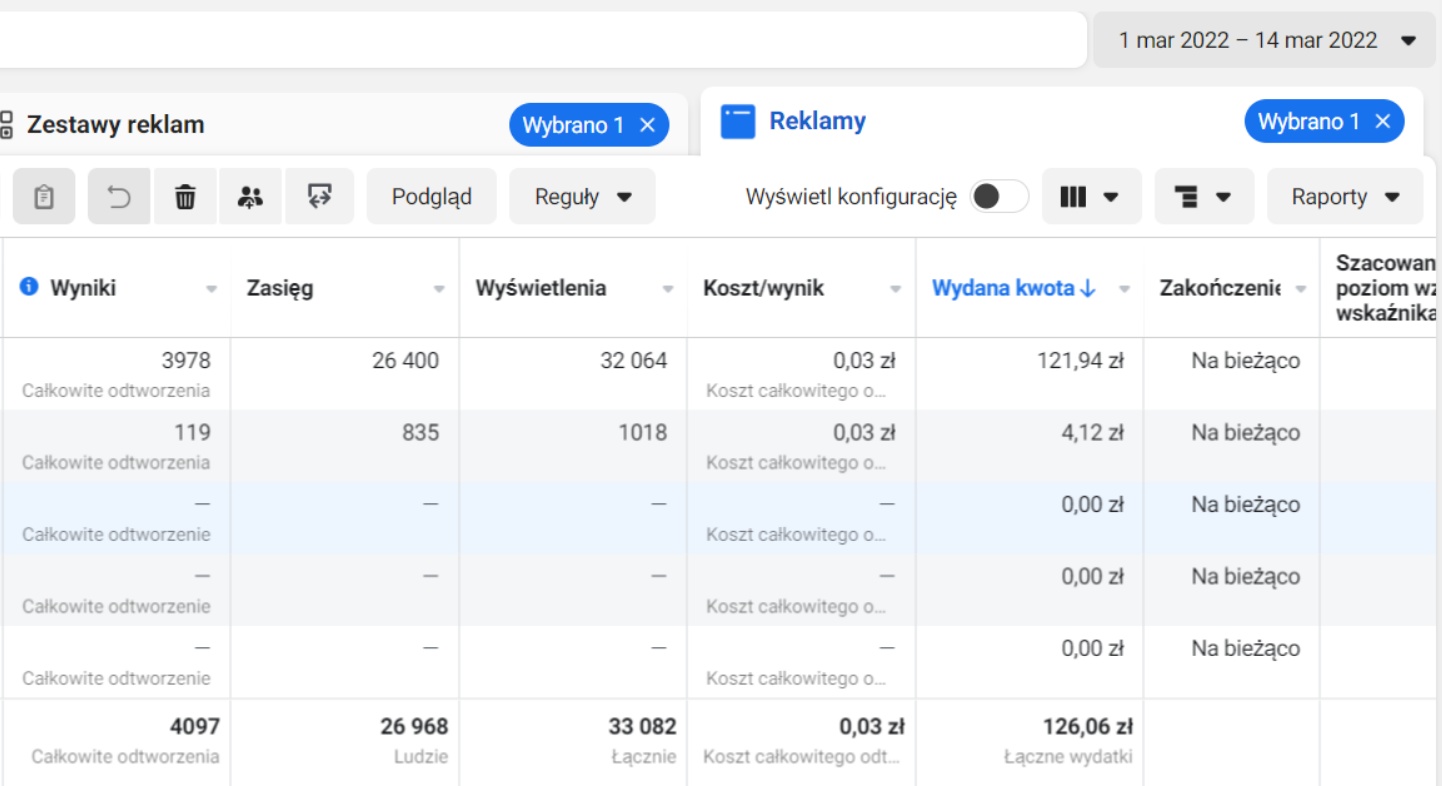The image size is (1442, 786).
Task: Click the trash delete icon
Action: pyautogui.click(x=185, y=197)
